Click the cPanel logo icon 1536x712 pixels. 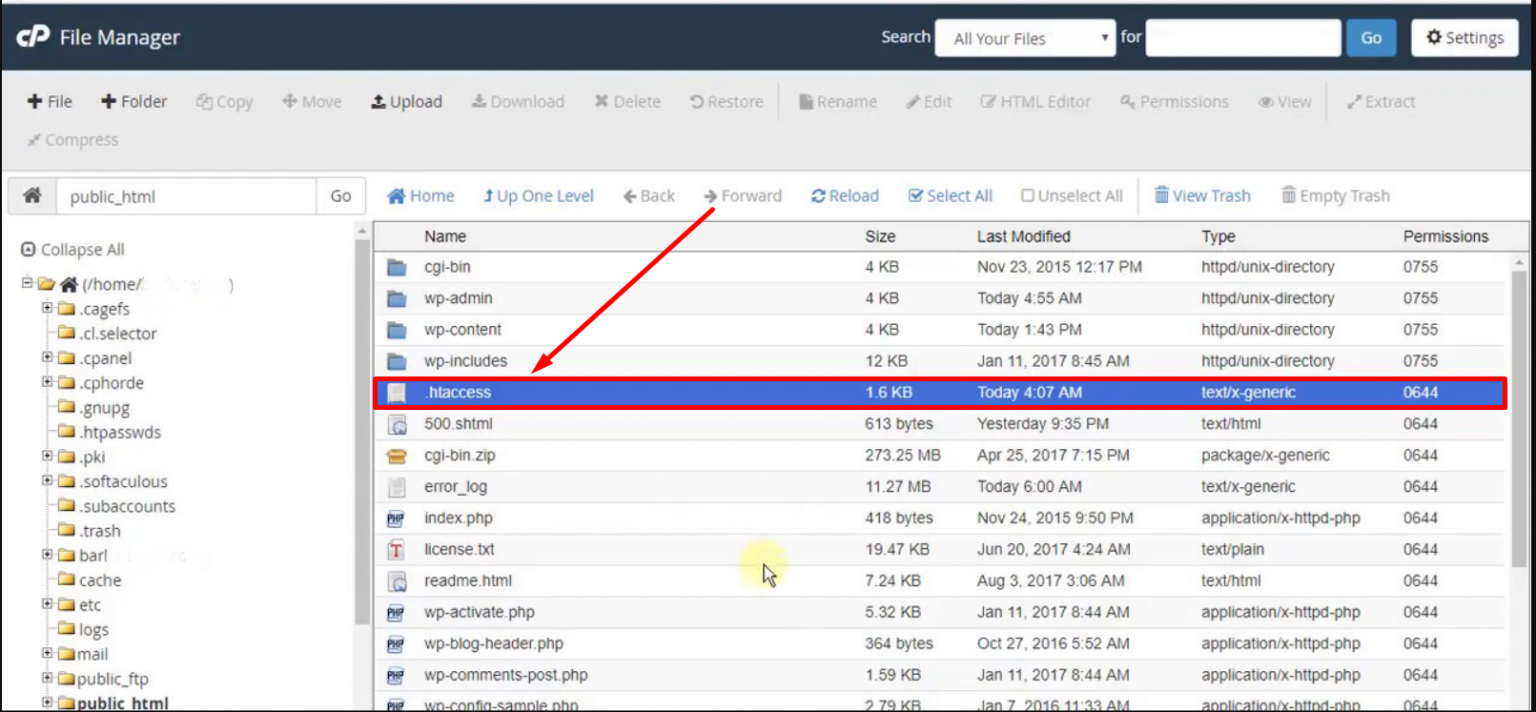pos(33,38)
